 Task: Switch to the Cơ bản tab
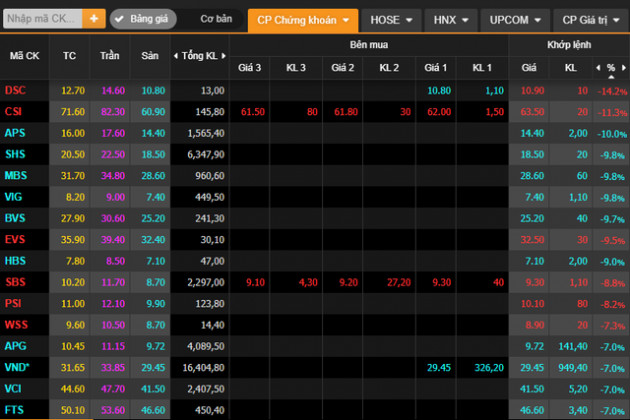216,19
